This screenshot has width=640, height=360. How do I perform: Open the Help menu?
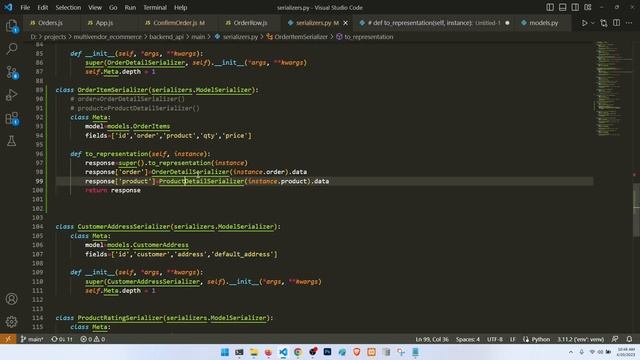click(180, 7)
